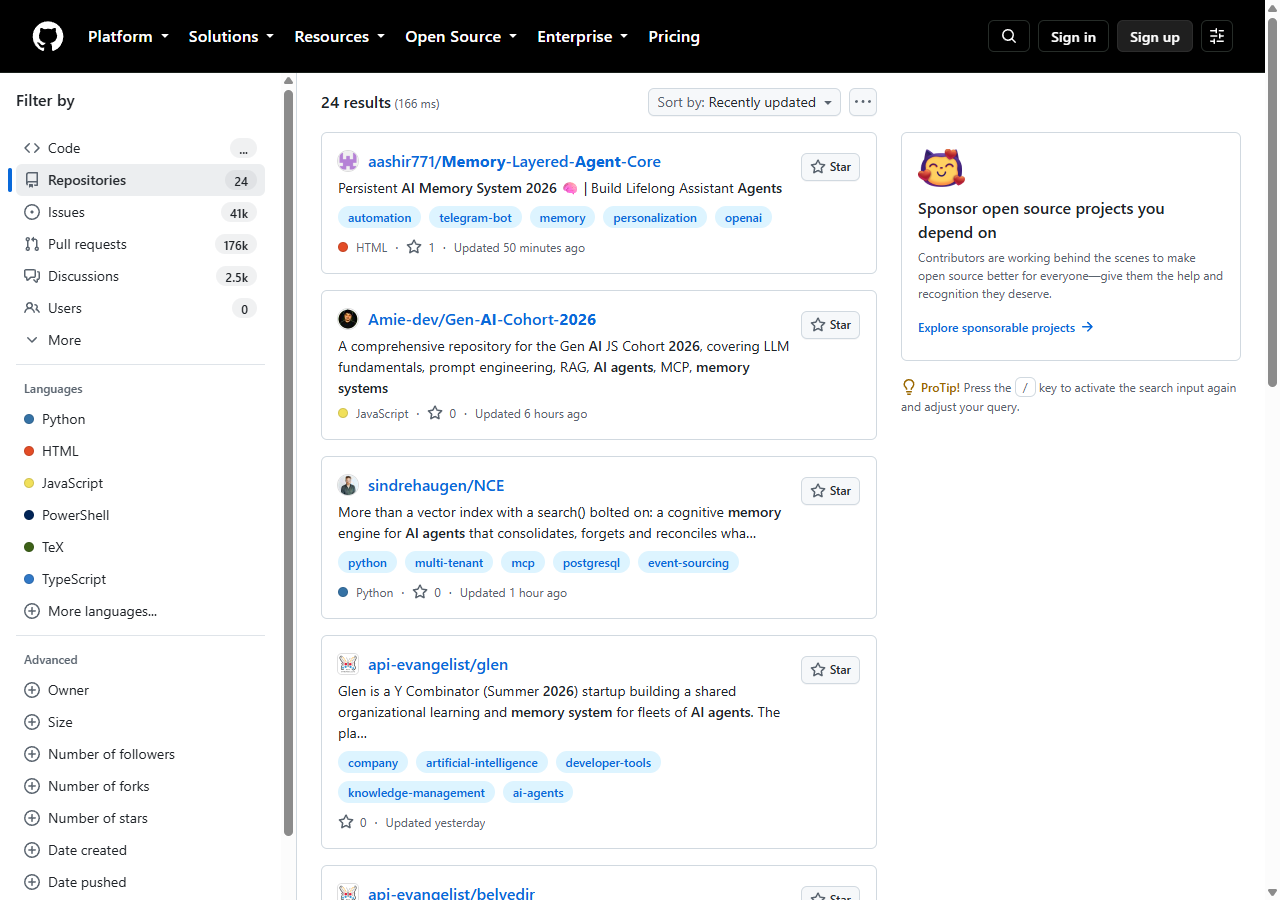Open the Enterprise dropdown menu
Screen dimensions: 1280x900
pos(582,36)
